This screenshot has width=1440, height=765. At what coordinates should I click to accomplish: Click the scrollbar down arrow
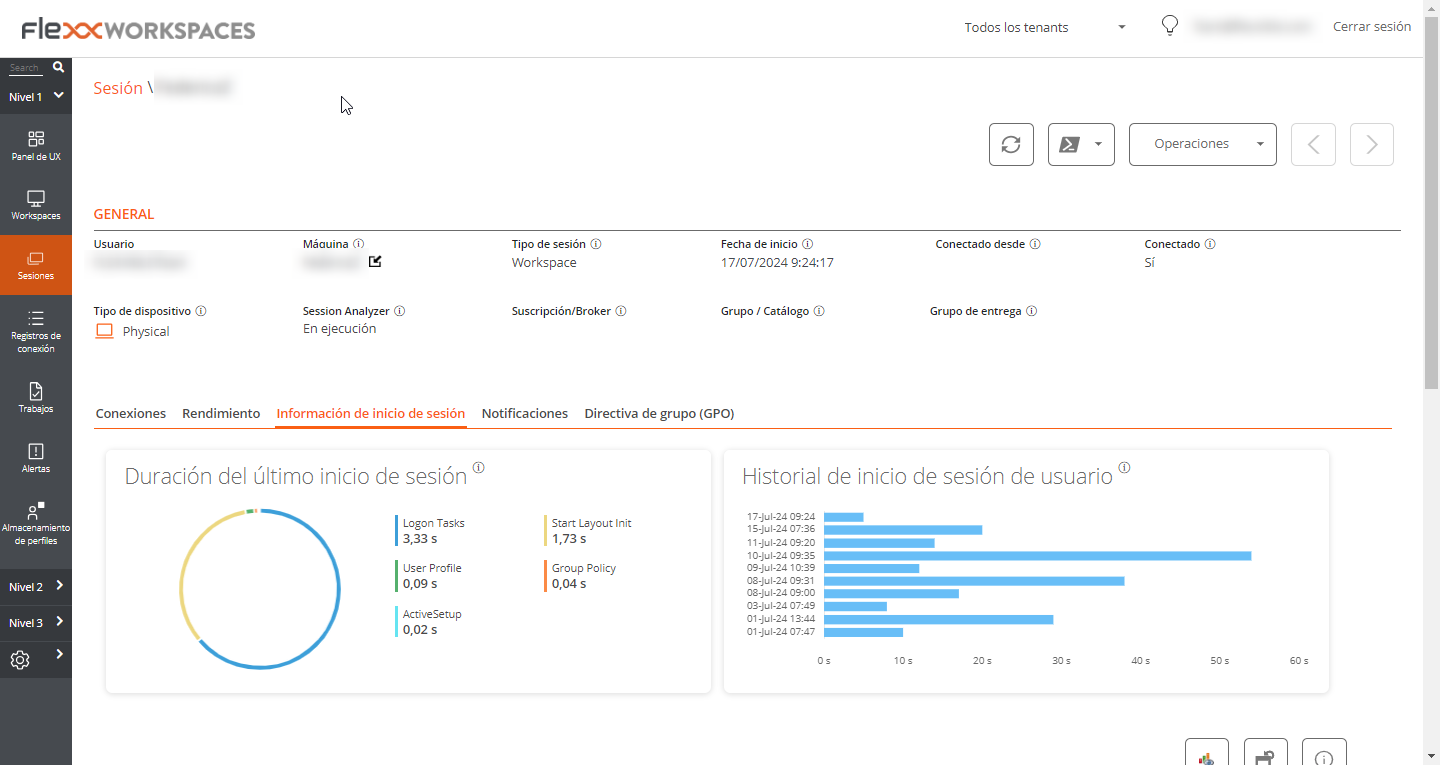[1431, 756]
